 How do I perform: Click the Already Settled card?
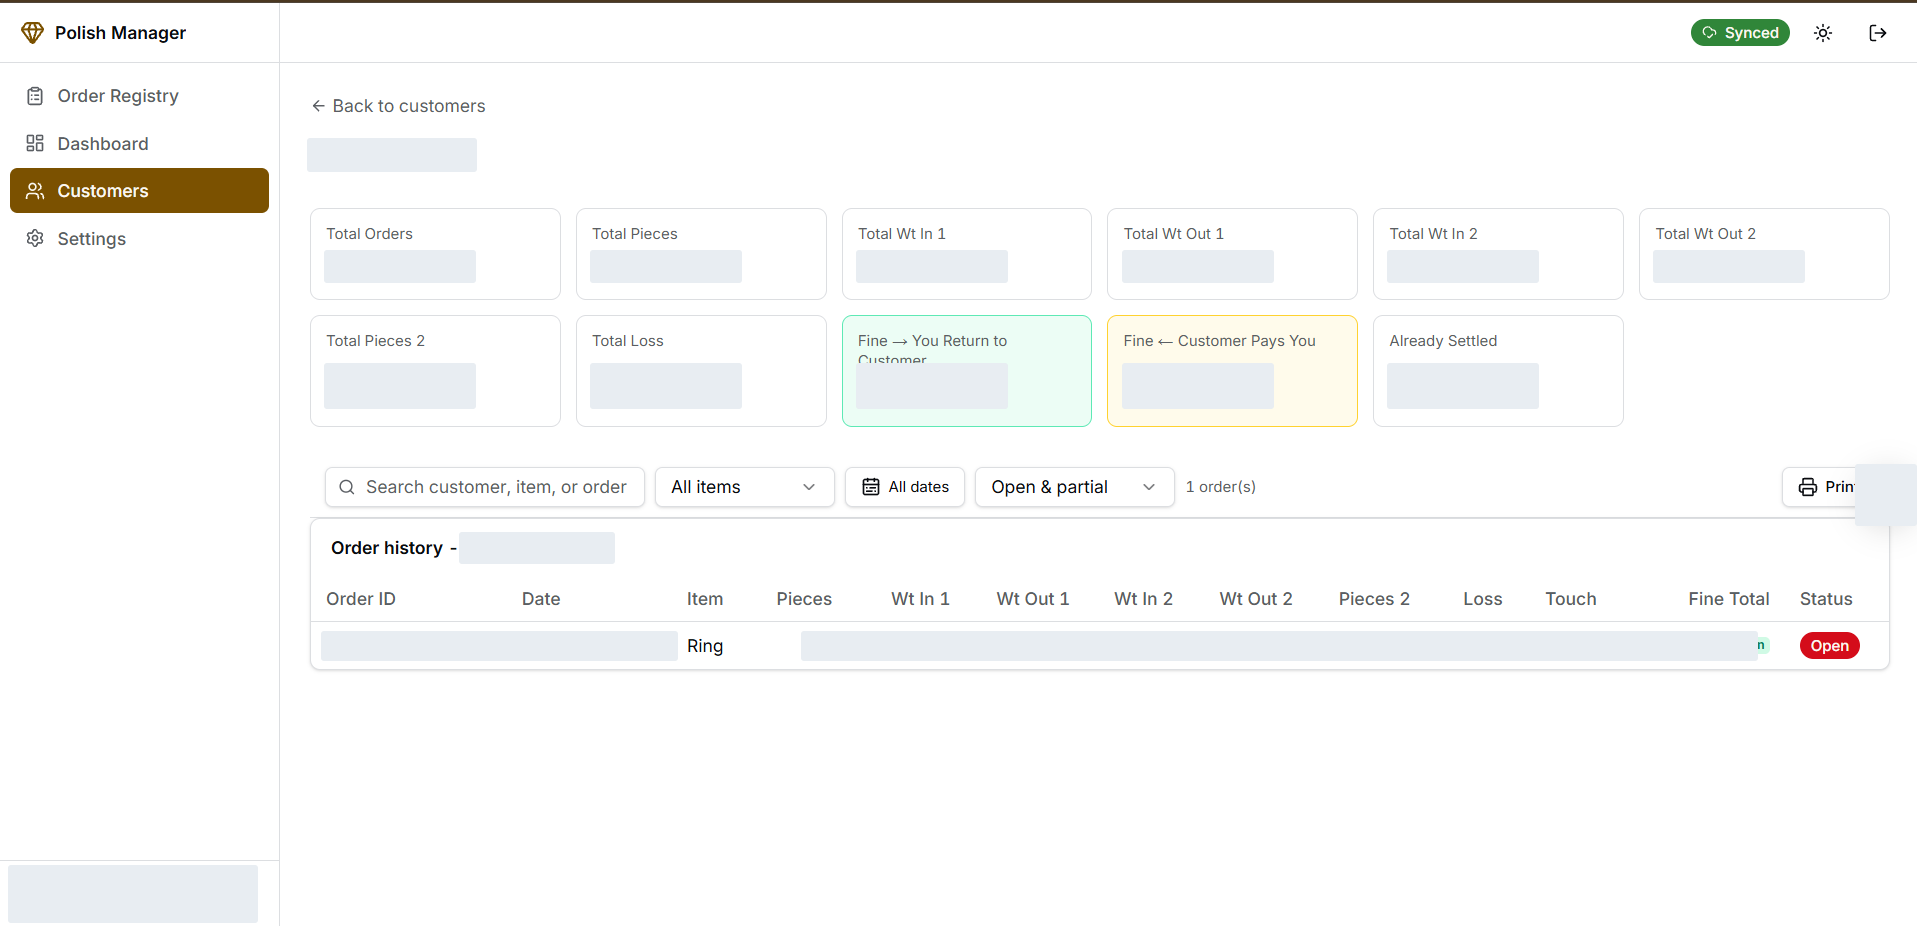click(1498, 371)
